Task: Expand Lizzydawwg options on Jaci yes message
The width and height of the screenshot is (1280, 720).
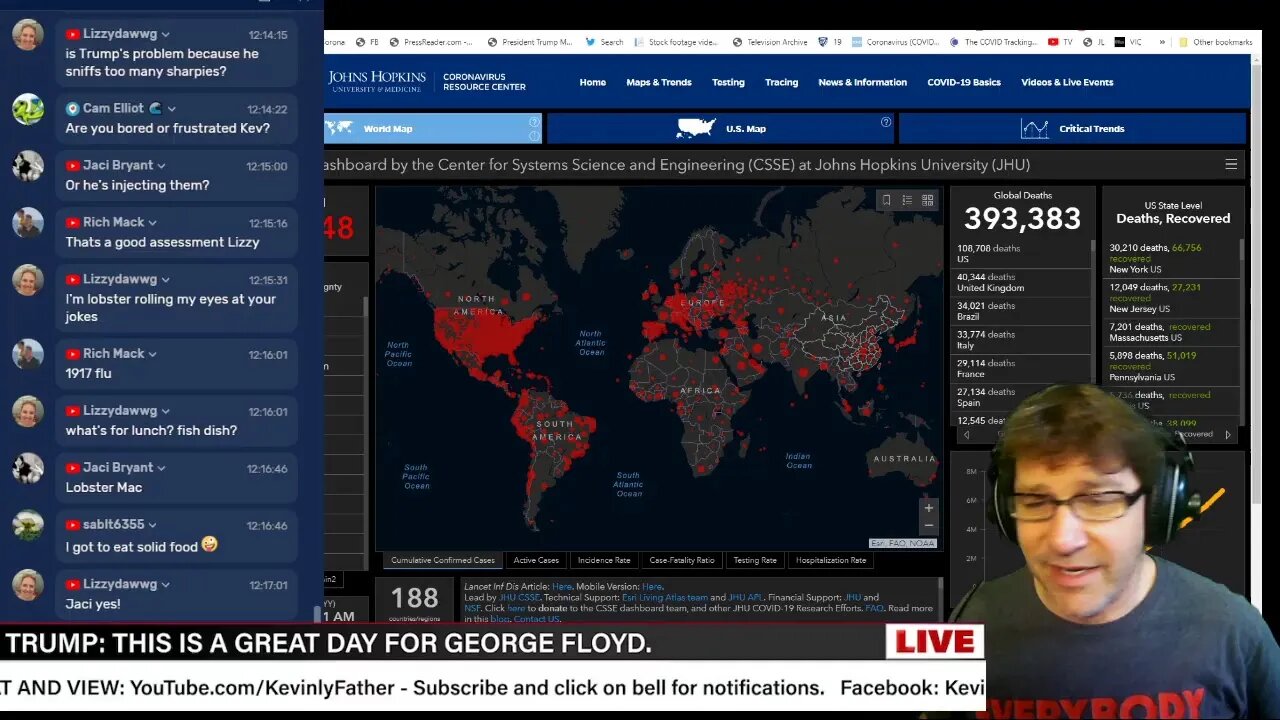Action: coord(165,584)
